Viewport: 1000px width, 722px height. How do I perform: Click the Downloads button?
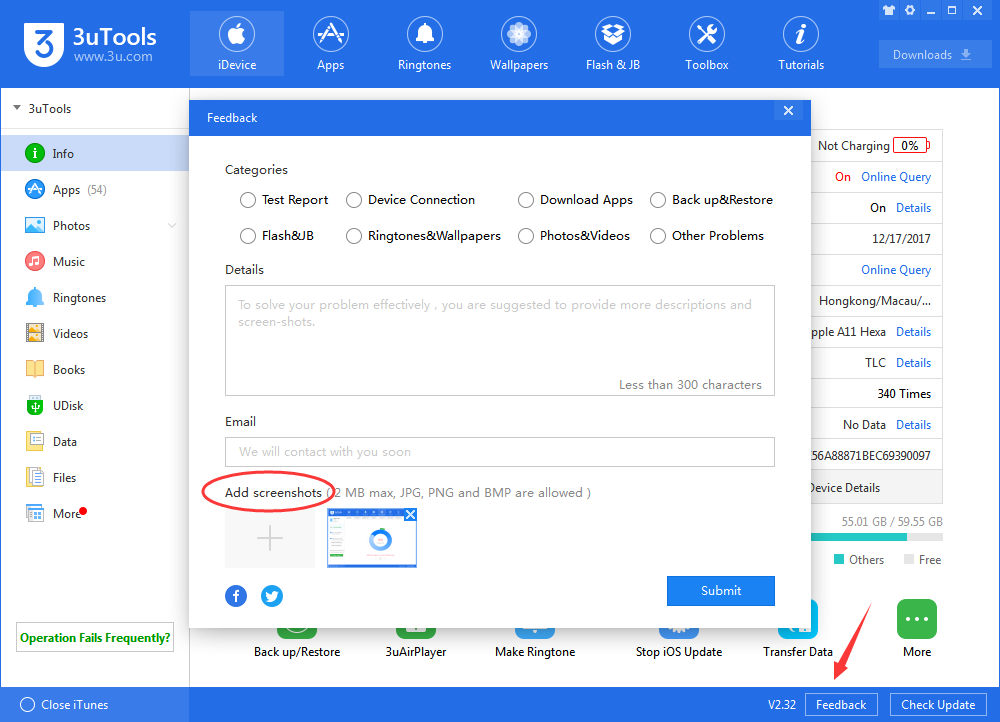click(x=934, y=55)
